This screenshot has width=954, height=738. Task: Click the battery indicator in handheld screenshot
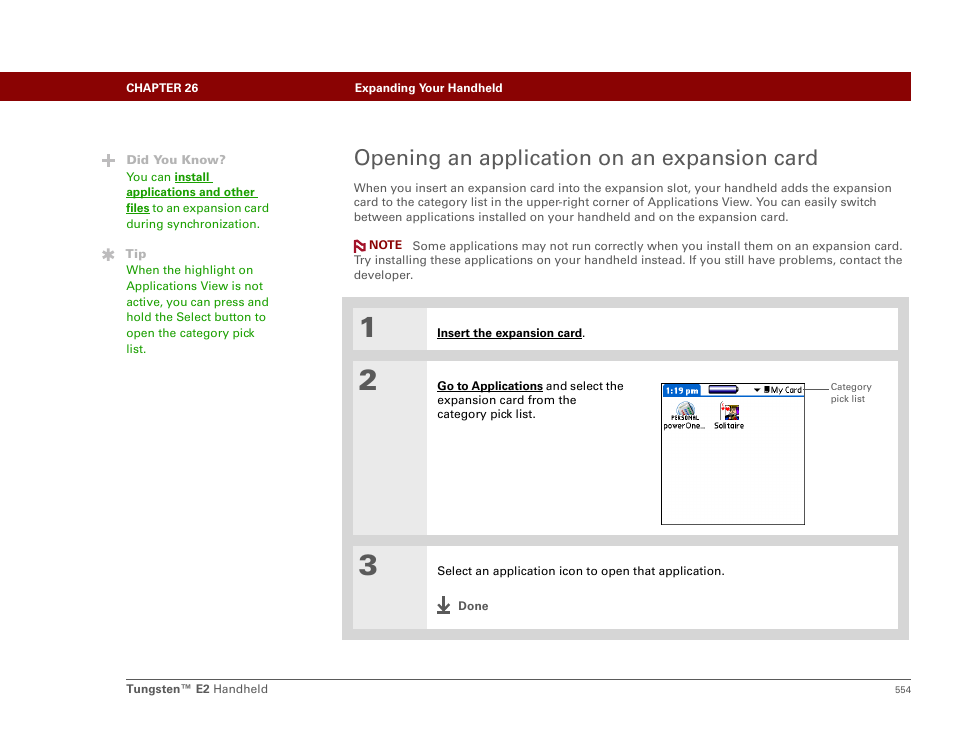(x=723, y=390)
